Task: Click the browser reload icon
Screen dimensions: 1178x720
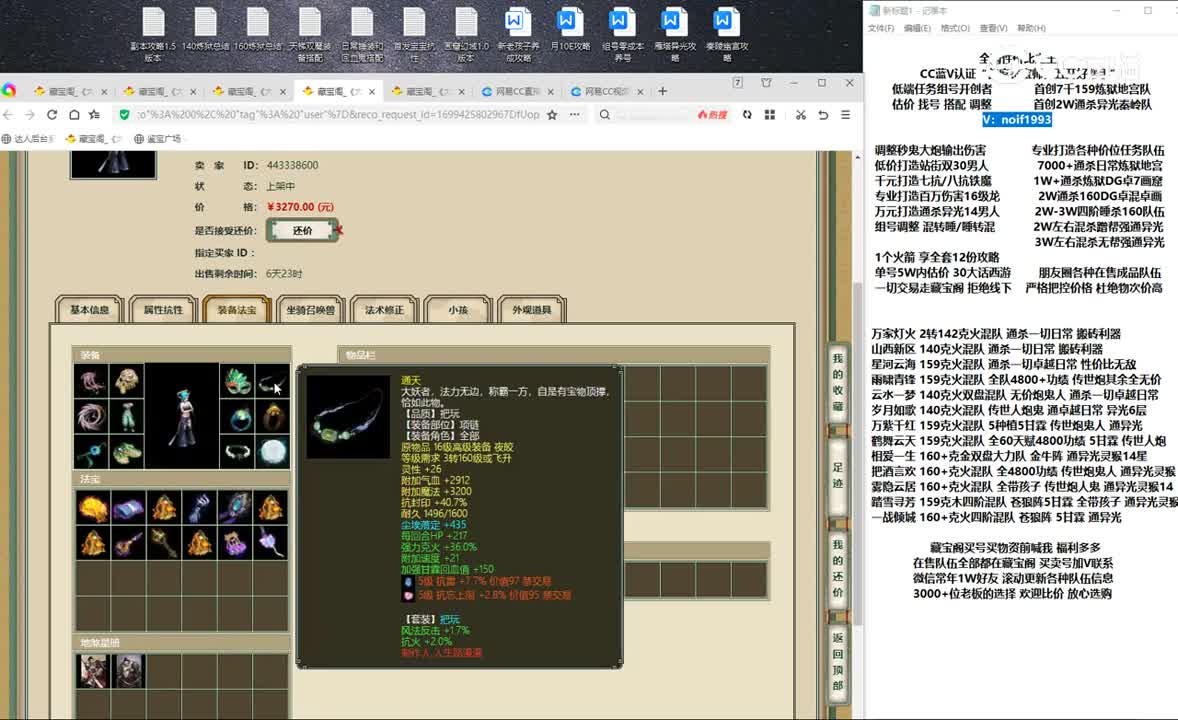Action: 52,114
